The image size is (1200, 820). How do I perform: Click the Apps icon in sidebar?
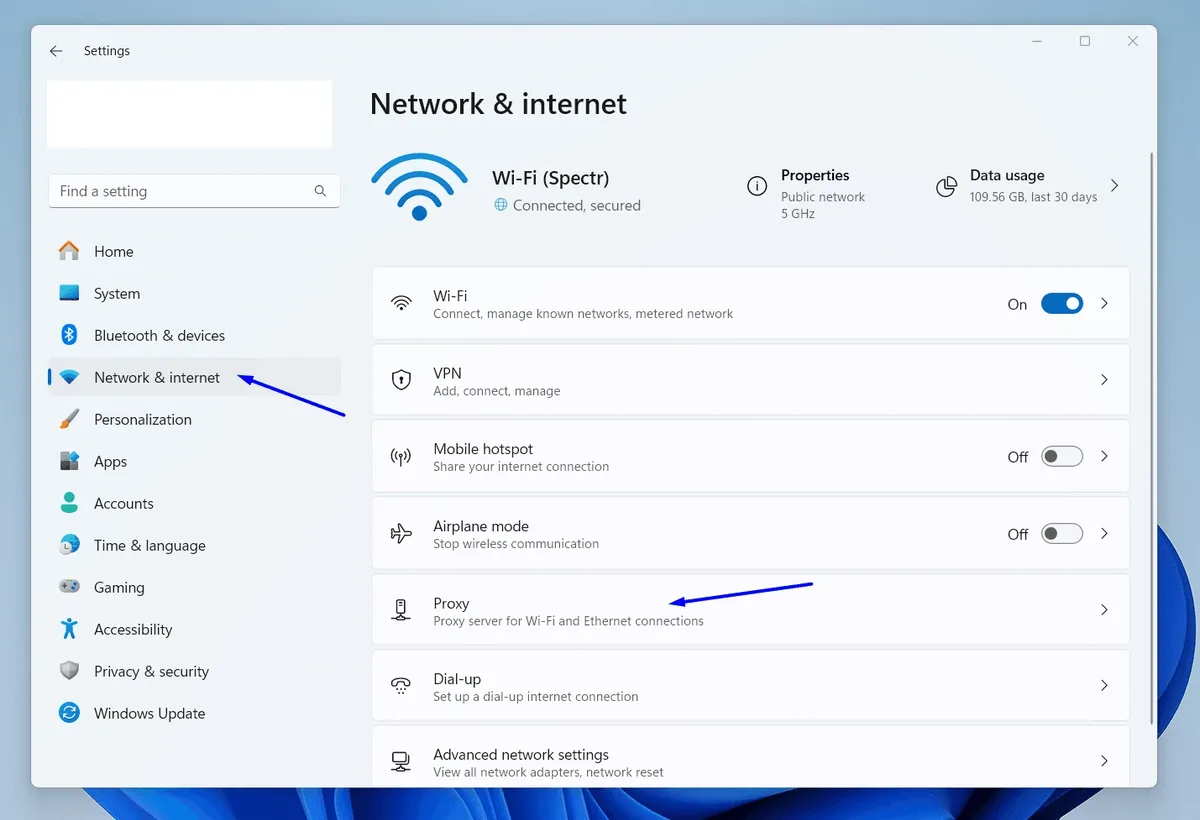pos(69,461)
